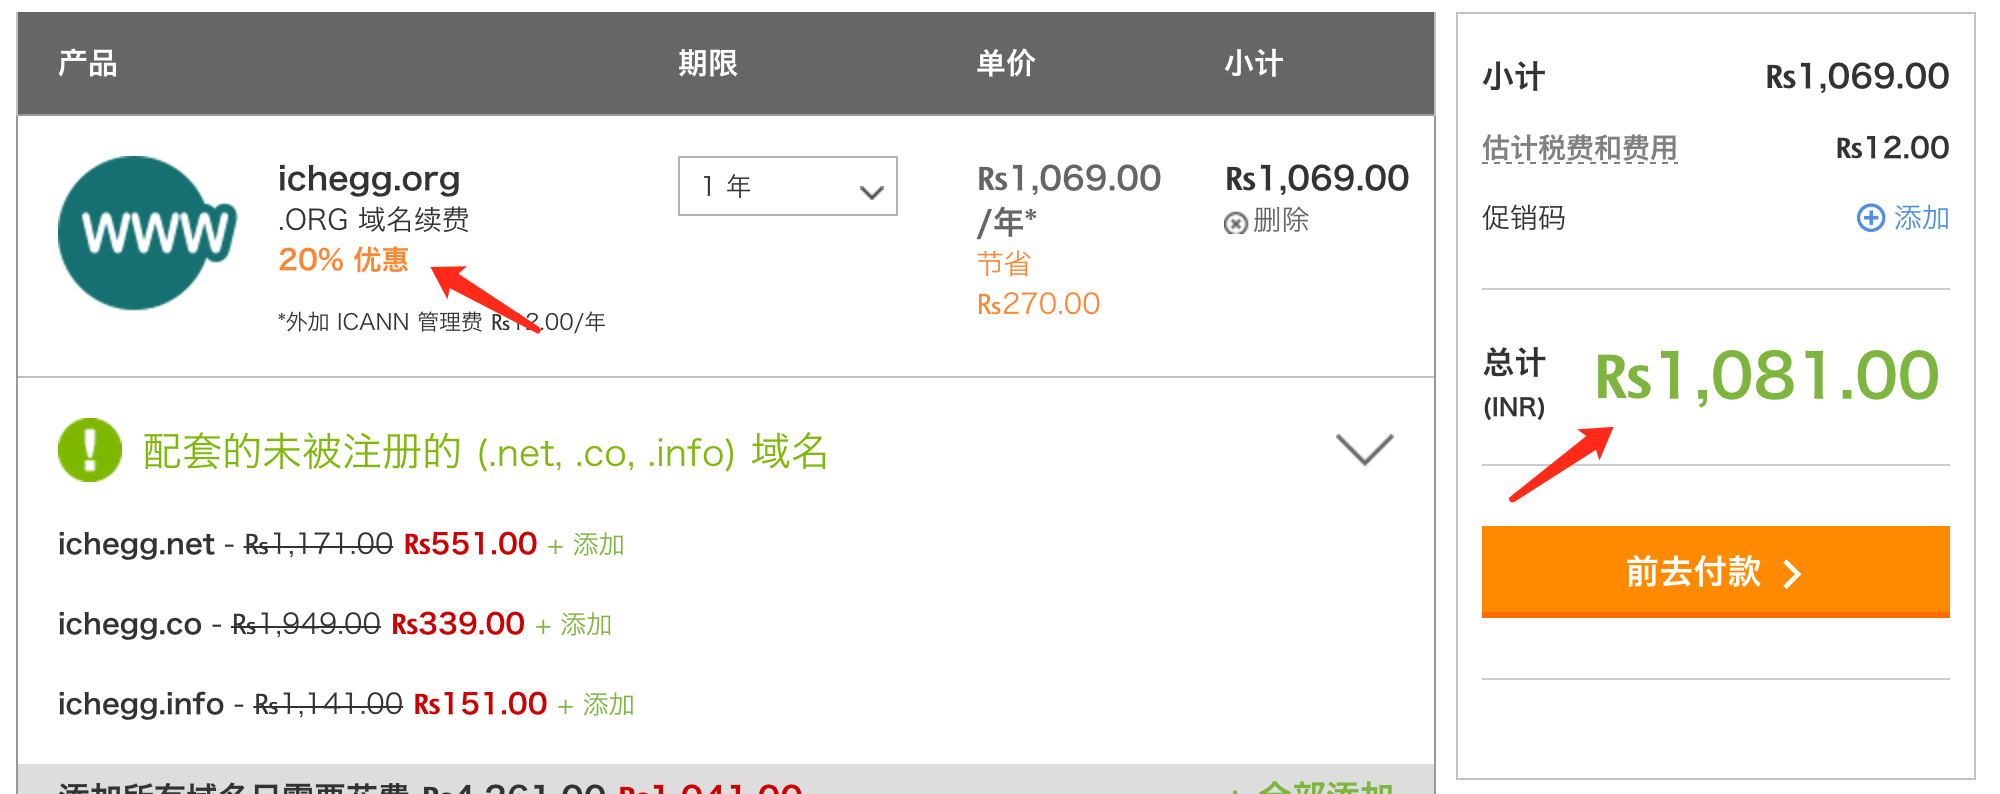Open the 1 年 term dropdown
Screen dimensions: 2000x794
point(787,186)
